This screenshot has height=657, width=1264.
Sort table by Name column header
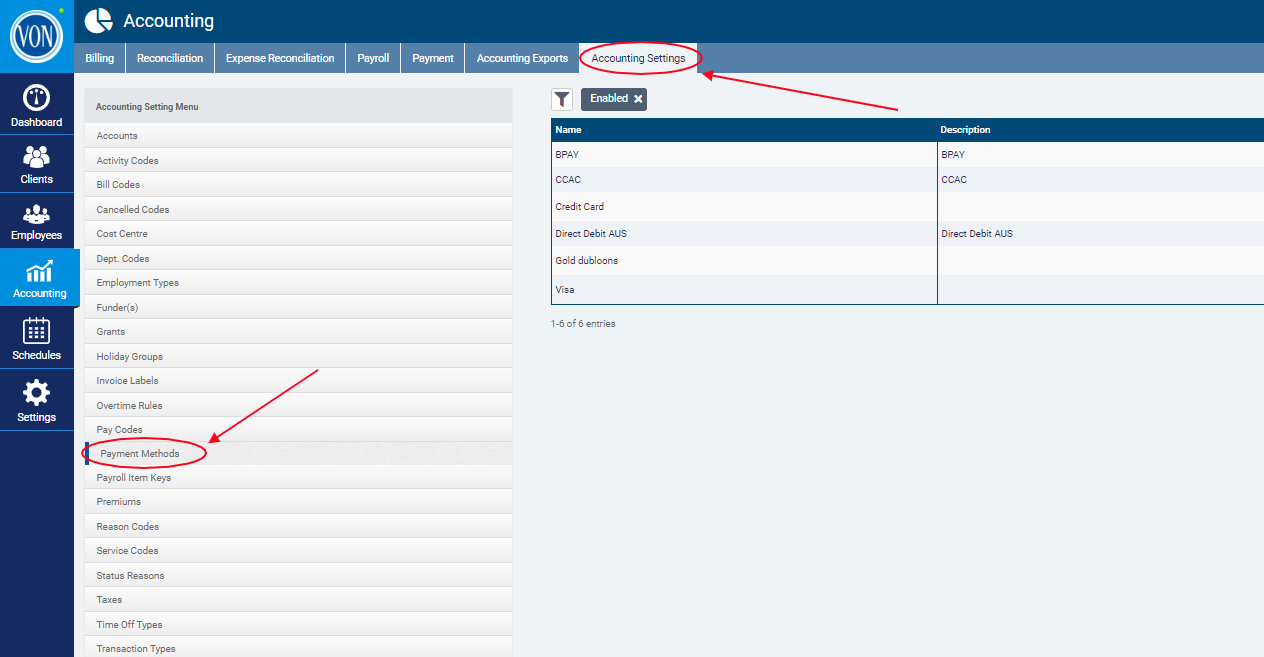[x=569, y=130]
